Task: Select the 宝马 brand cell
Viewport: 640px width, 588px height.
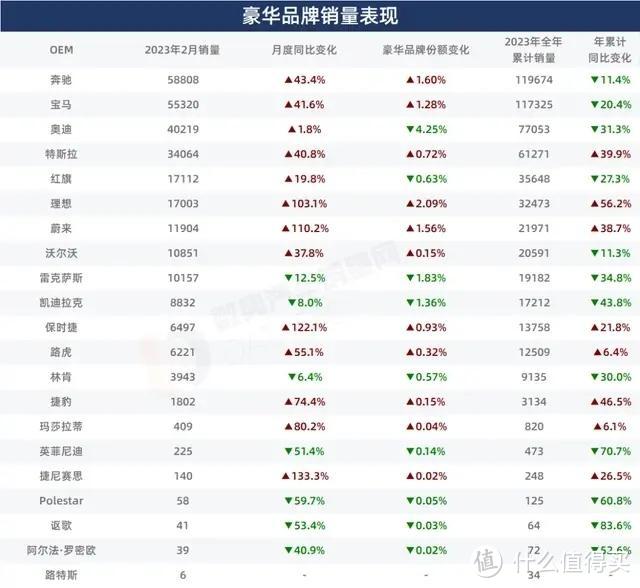Action: 61,104
